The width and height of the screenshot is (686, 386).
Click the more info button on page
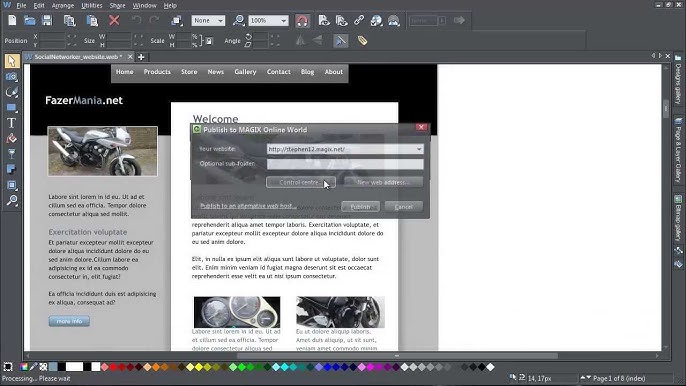(x=69, y=321)
